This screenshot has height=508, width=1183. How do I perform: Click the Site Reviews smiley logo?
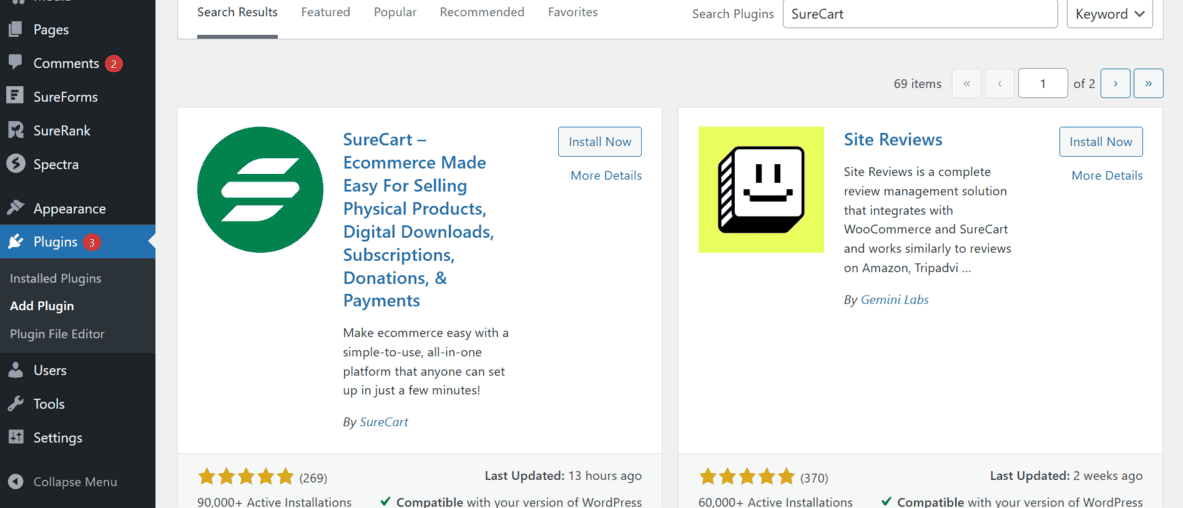click(x=761, y=189)
